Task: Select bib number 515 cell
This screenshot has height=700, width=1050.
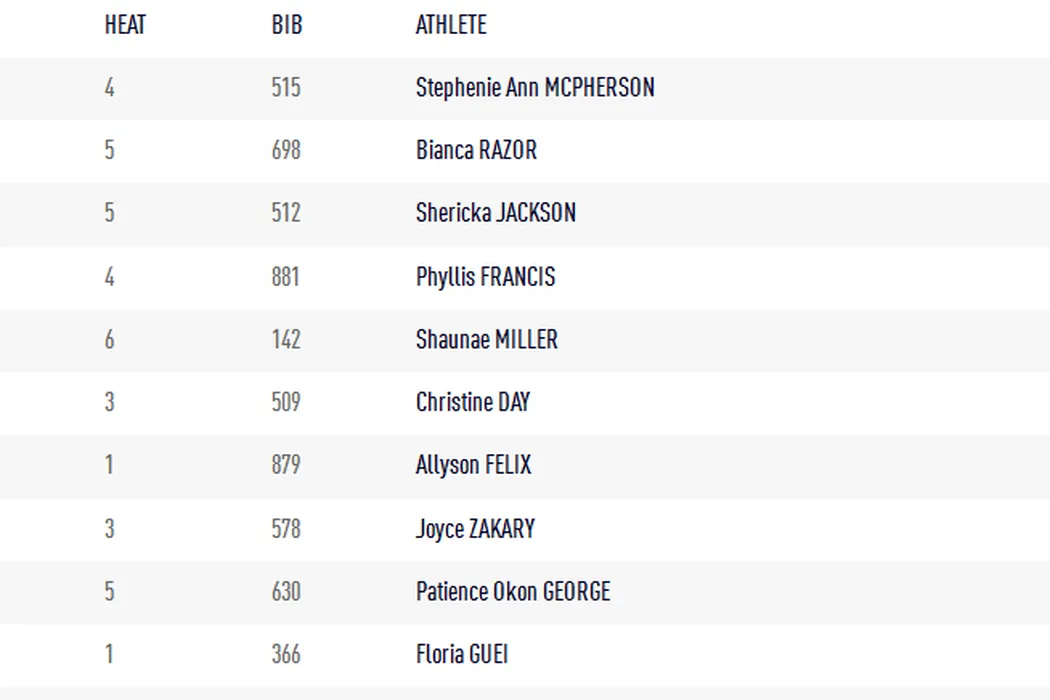Action: pyautogui.click(x=286, y=88)
